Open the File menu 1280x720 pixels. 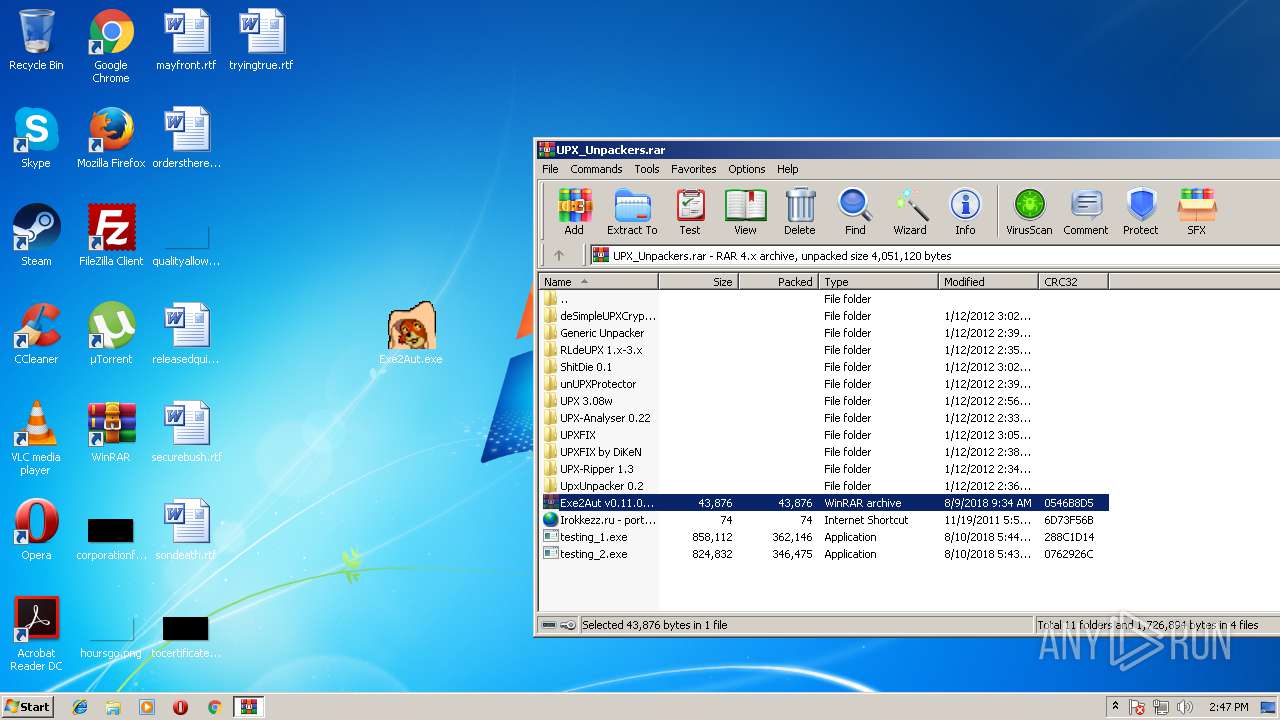click(550, 169)
